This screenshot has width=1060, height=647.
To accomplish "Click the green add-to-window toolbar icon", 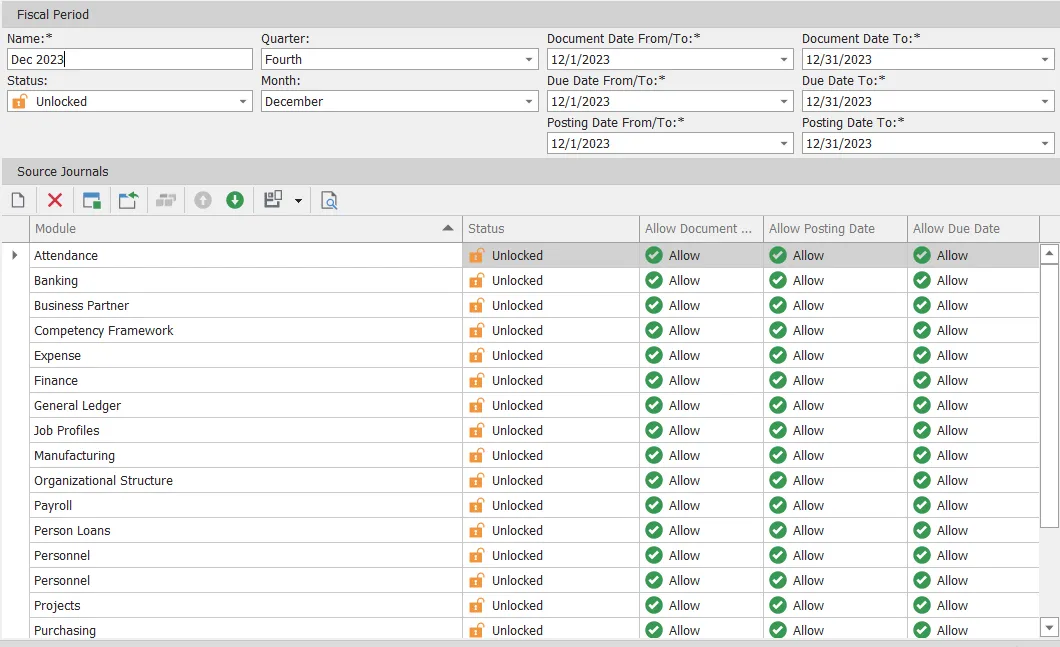I will tap(92, 200).
